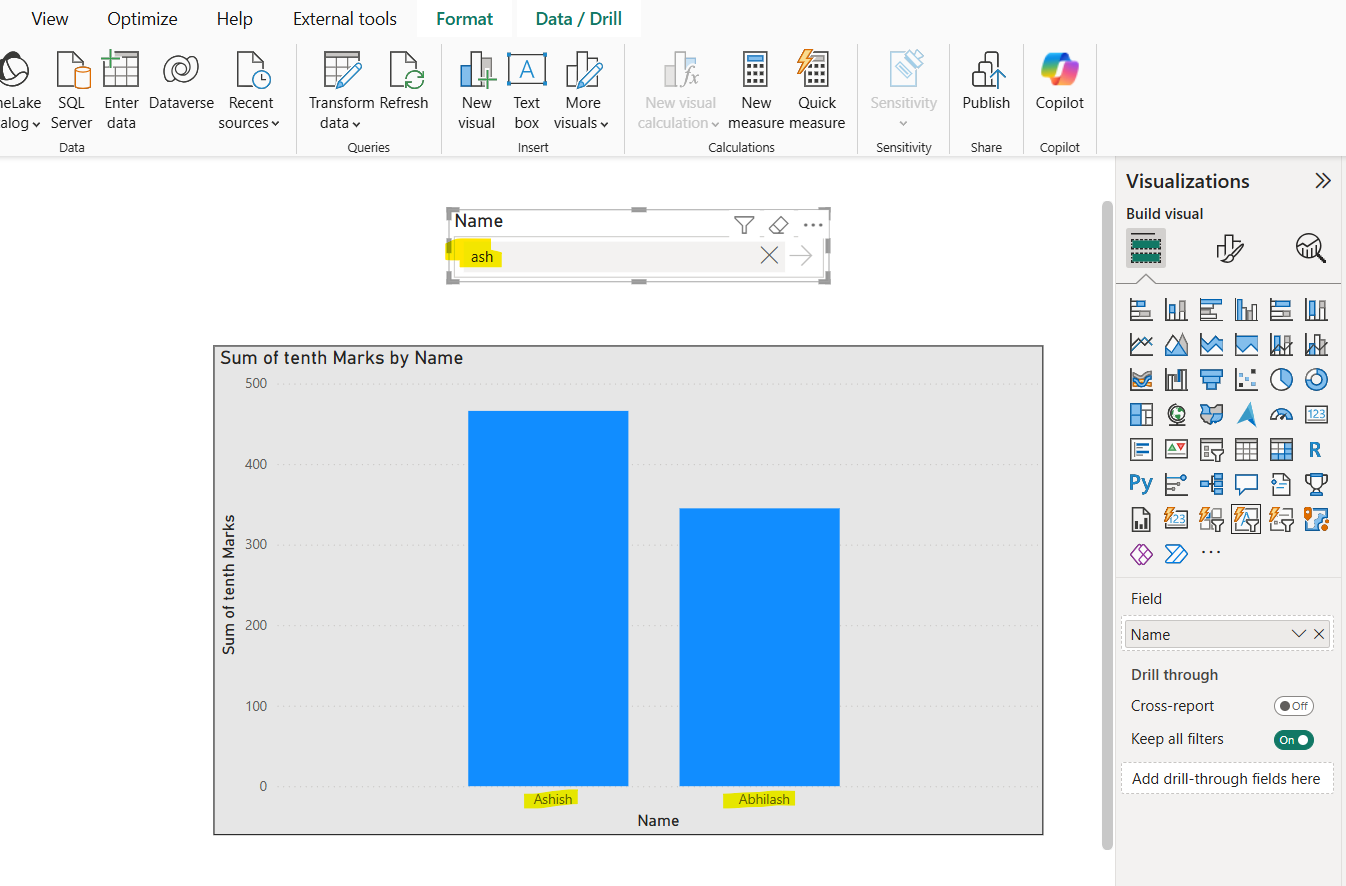Viewport: 1346px width, 886px height.
Task: Enable Cross-report drill through
Action: tap(1293, 706)
